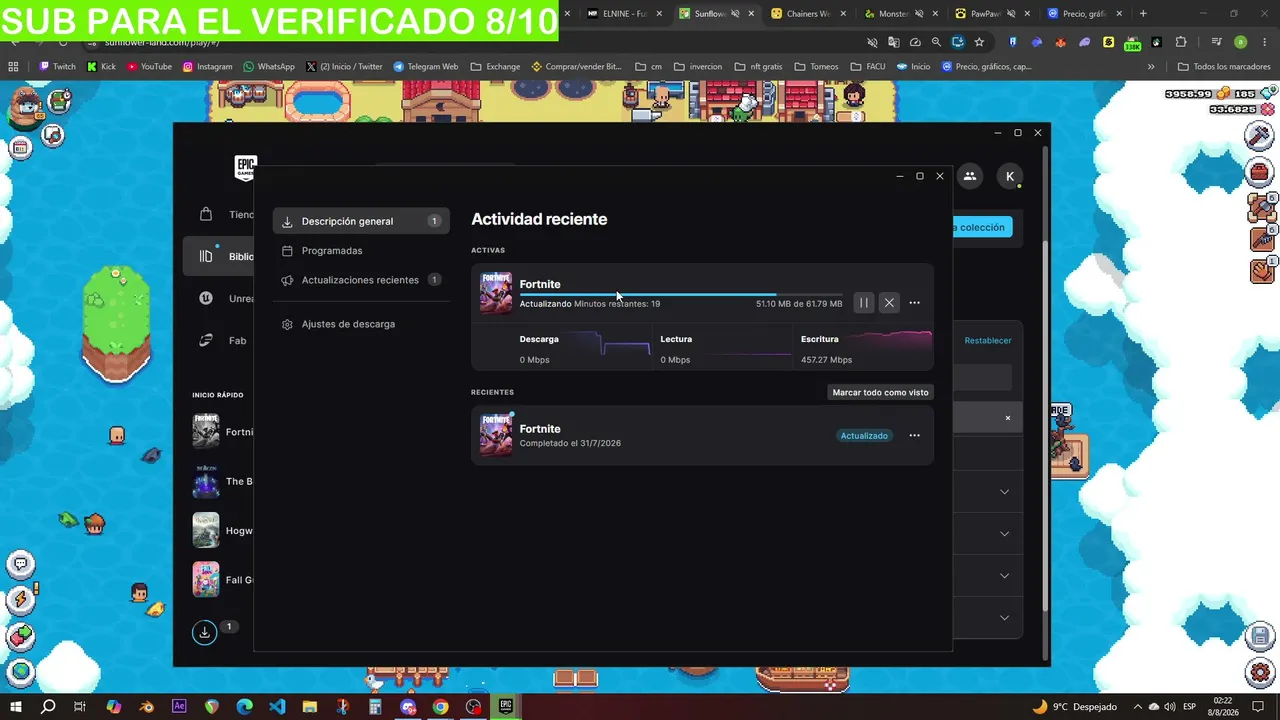Open more options for the updating Fortnite
1280x720 pixels.
914,303
